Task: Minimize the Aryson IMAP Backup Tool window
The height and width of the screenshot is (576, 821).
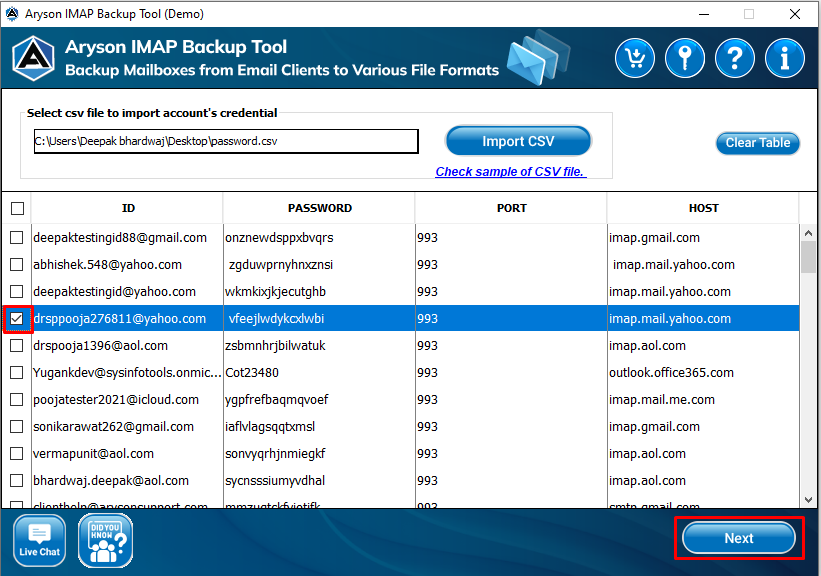Action: coord(704,14)
